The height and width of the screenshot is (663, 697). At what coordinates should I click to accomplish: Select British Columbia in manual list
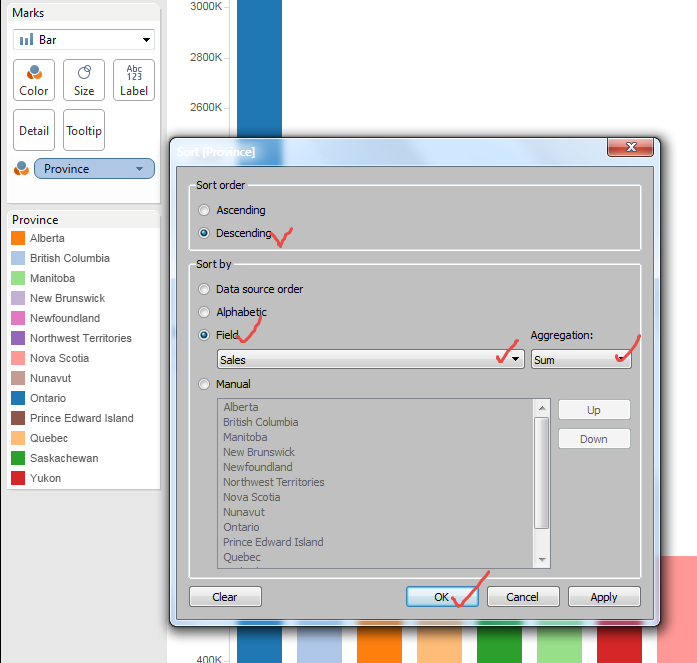pyautogui.click(x=260, y=422)
